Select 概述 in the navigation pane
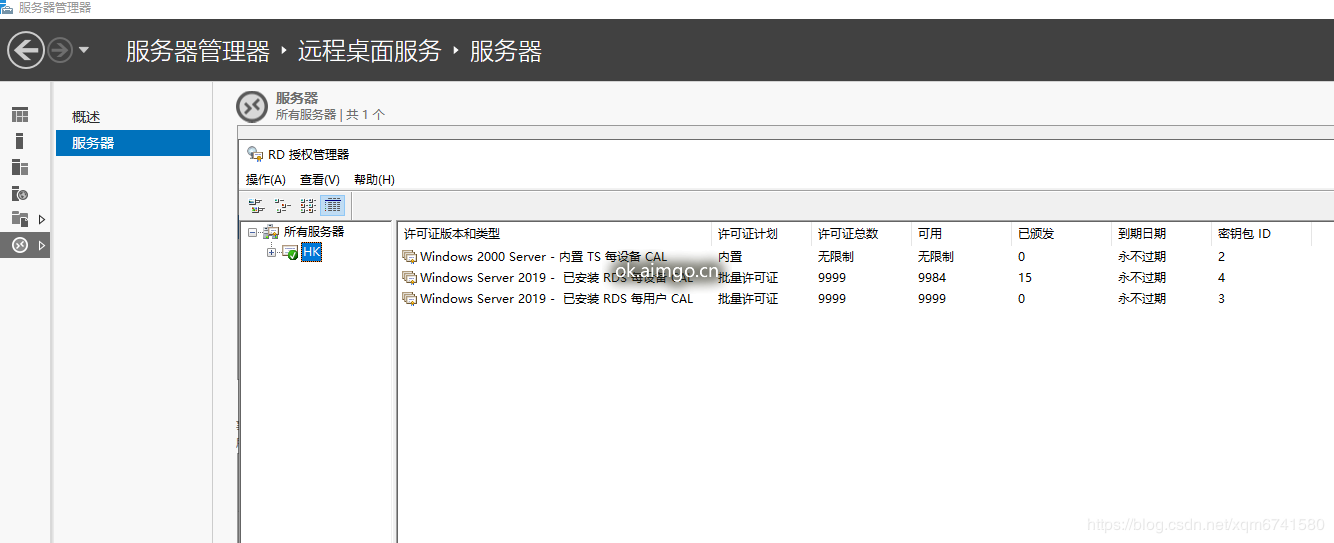 86,117
